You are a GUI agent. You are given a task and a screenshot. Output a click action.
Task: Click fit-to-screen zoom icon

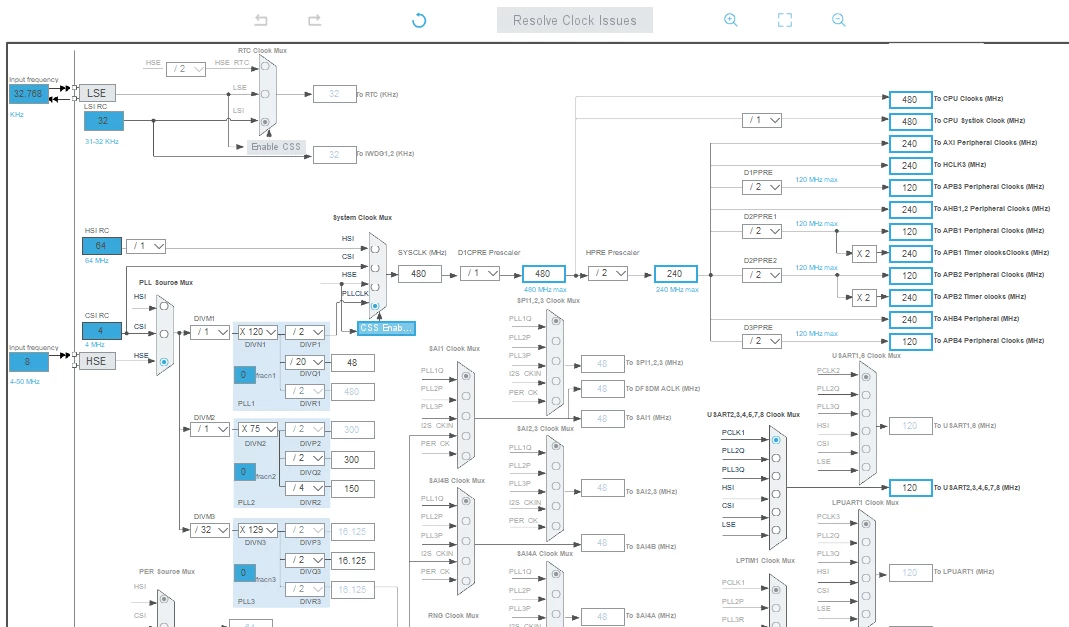(x=785, y=20)
